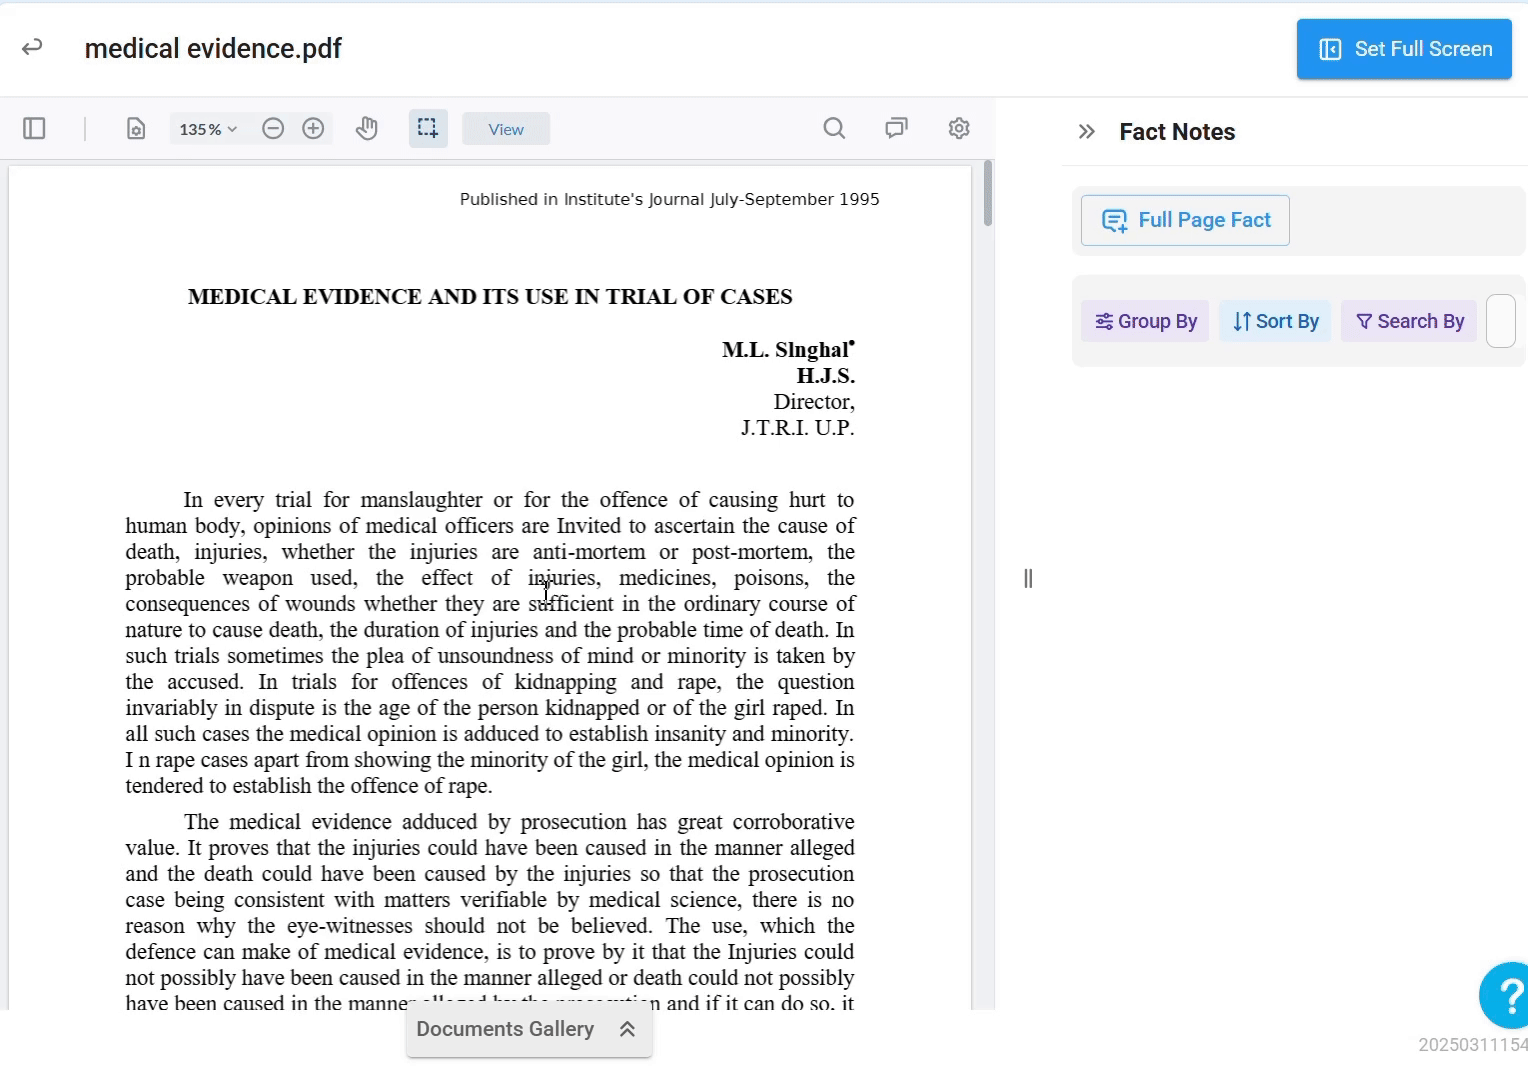1528x1066 pixels.
Task: Toggle the area selection tool
Action: click(428, 128)
